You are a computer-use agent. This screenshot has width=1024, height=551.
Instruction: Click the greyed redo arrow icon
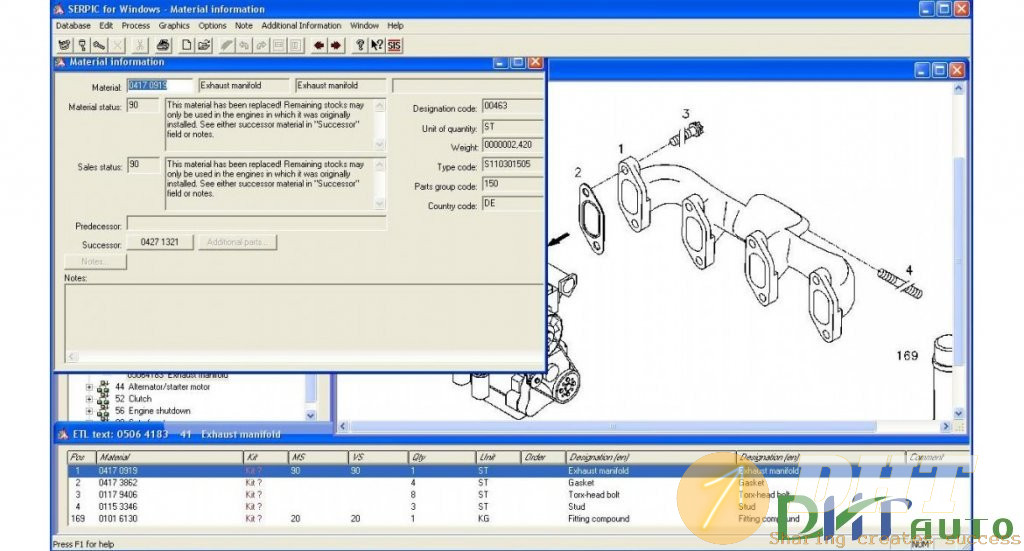[261, 45]
